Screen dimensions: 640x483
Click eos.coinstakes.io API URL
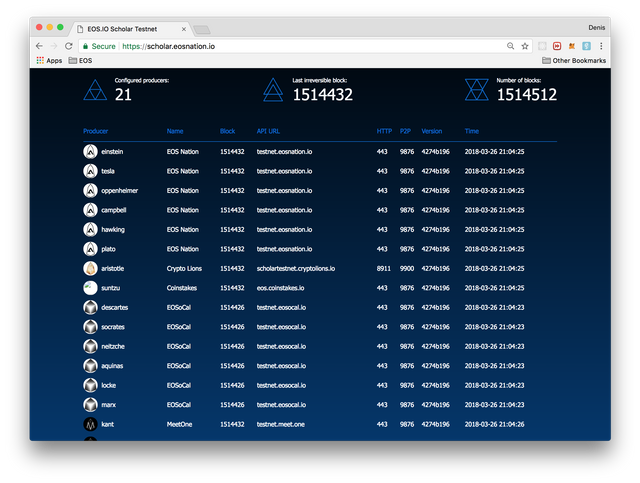point(280,288)
